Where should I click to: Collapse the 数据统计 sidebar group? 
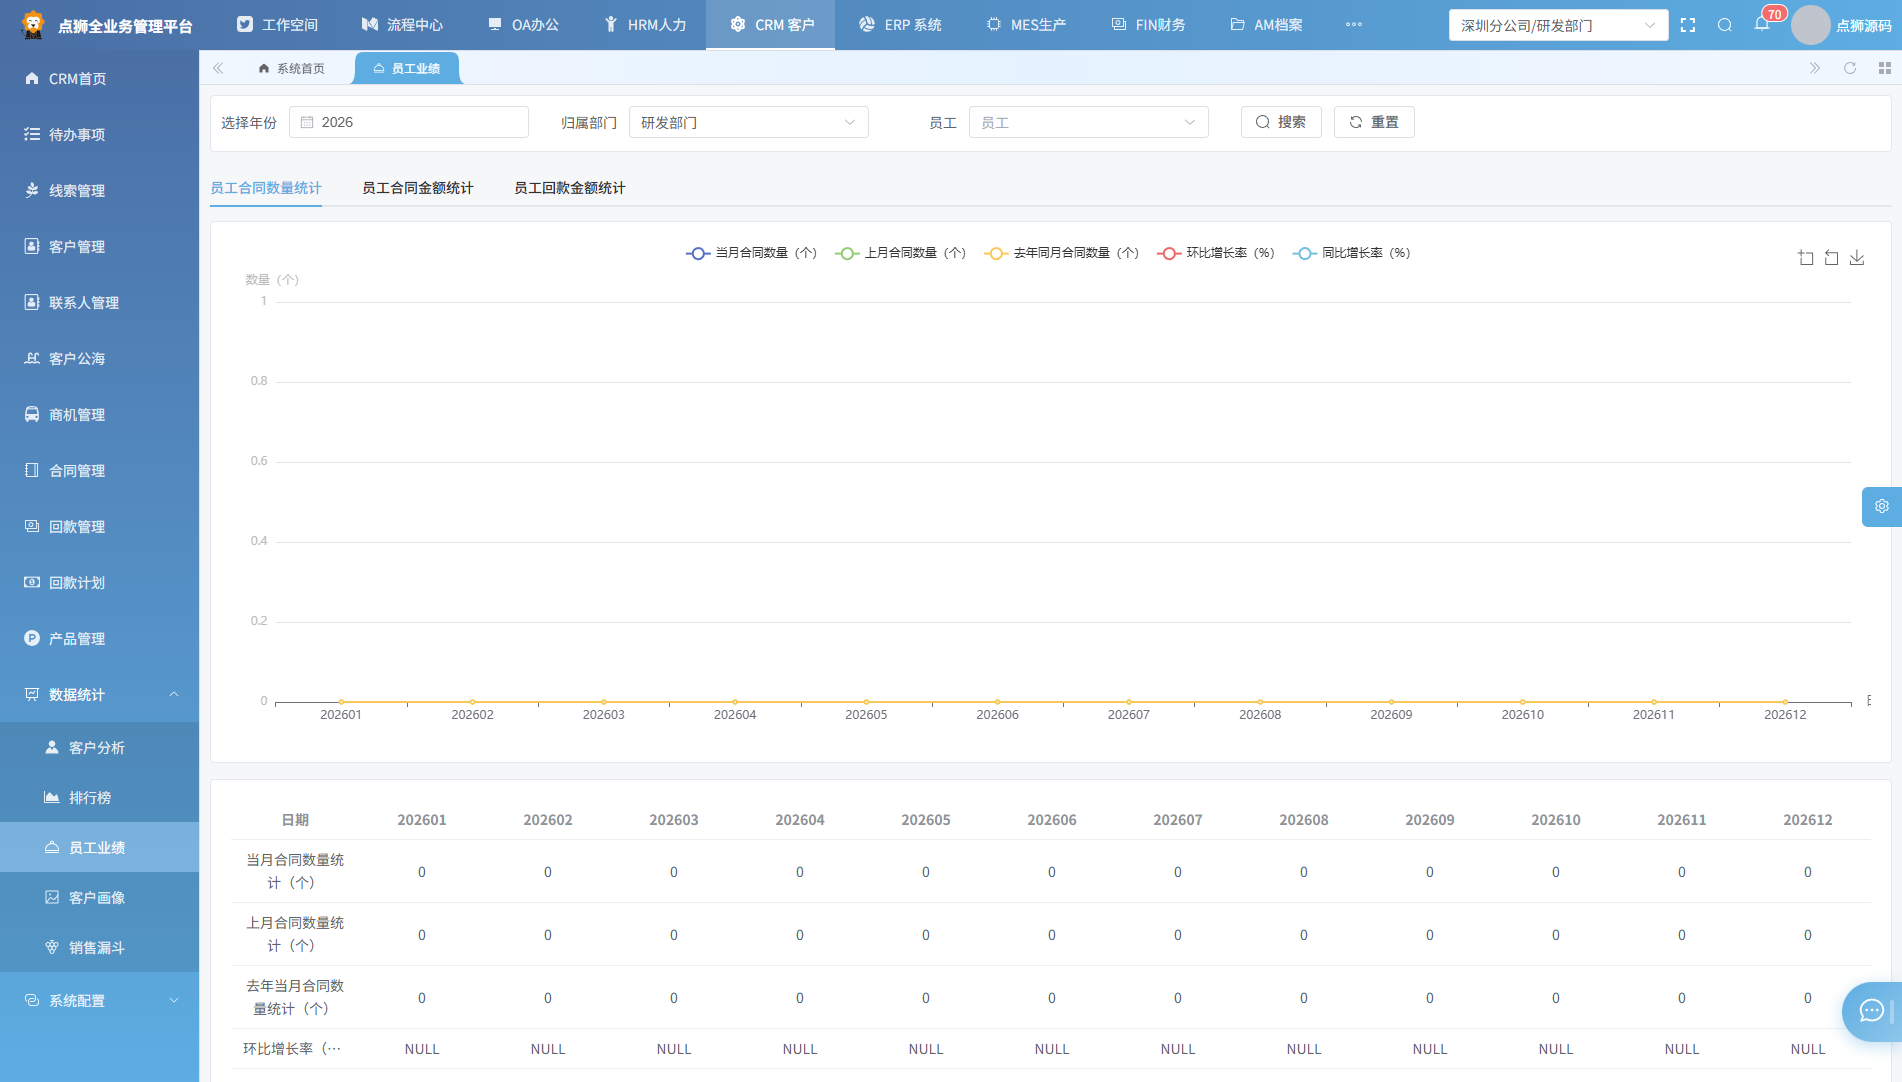coord(99,695)
